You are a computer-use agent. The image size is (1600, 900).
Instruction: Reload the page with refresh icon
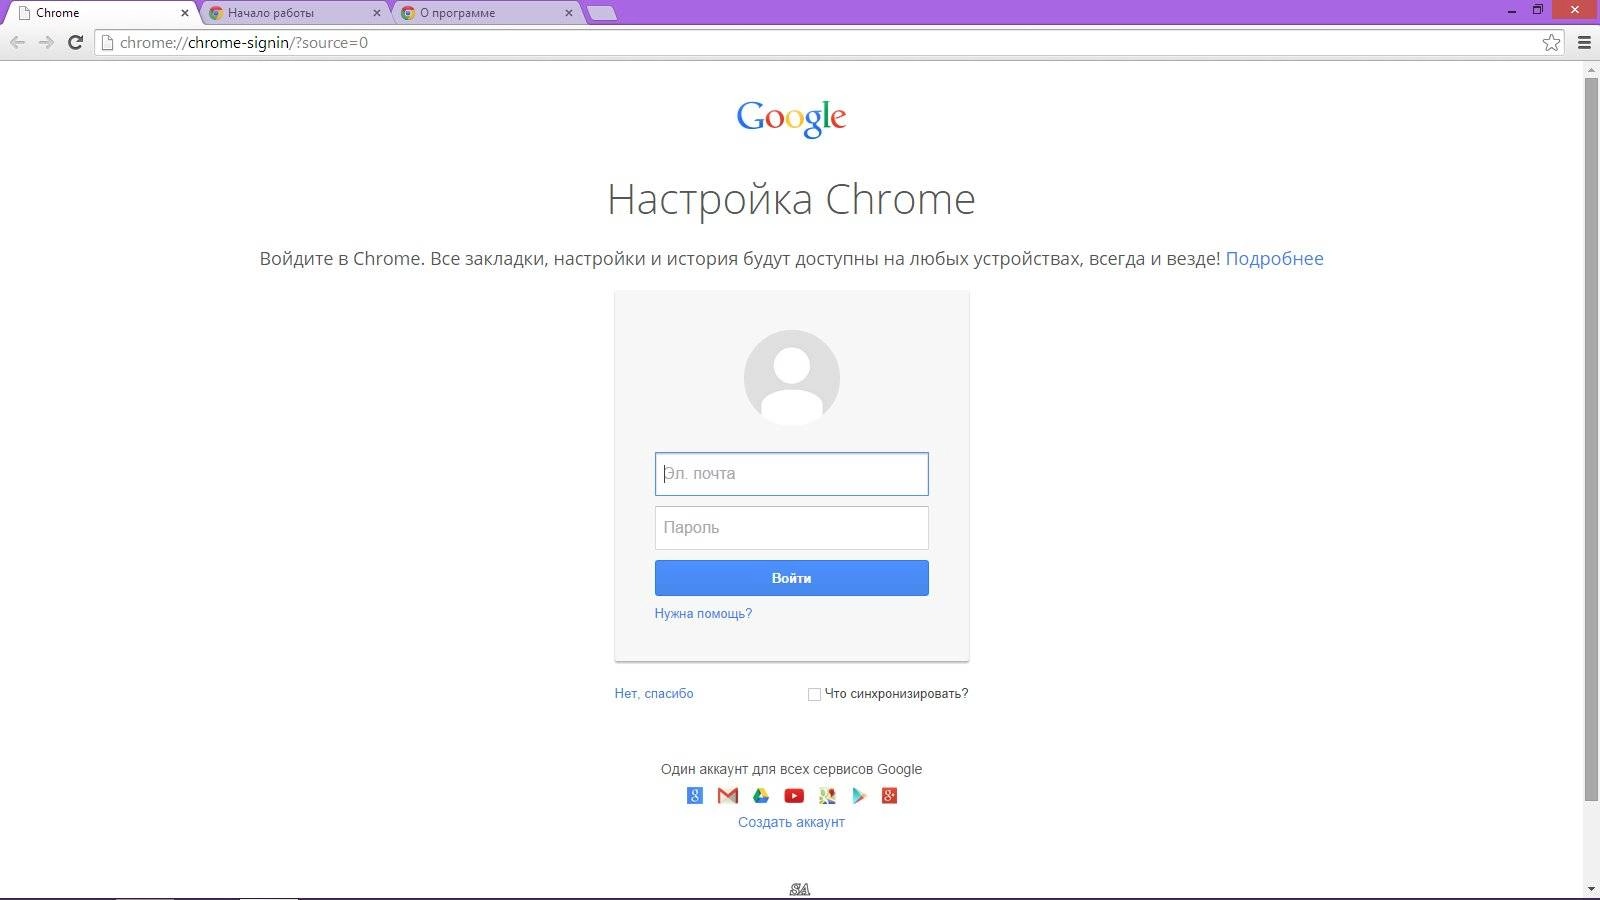click(x=75, y=42)
